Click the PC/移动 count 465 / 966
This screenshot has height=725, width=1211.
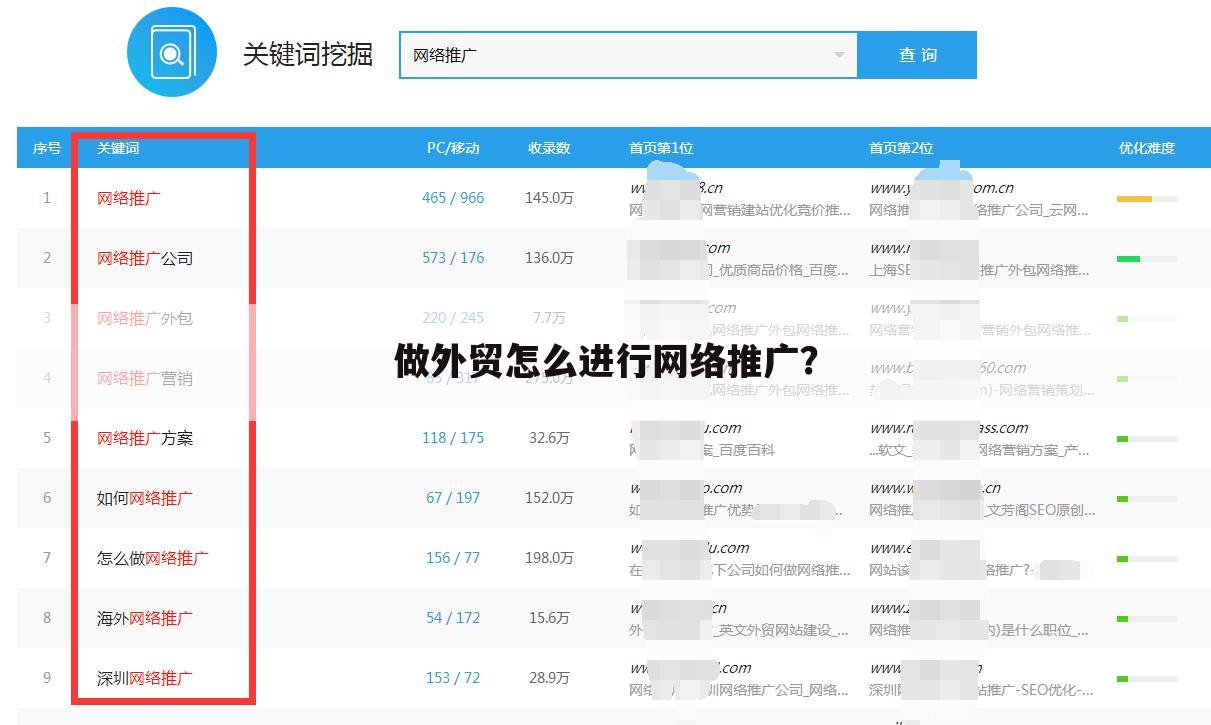(x=452, y=197)
